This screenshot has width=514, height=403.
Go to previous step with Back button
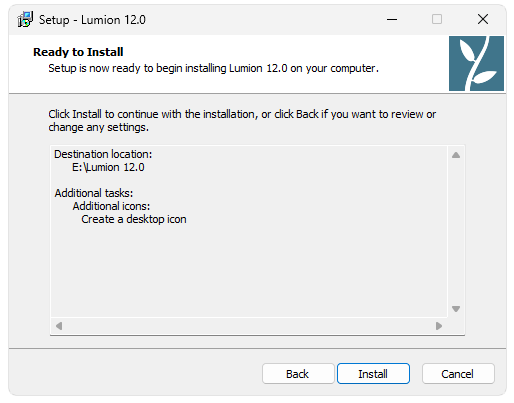point(298,374)
